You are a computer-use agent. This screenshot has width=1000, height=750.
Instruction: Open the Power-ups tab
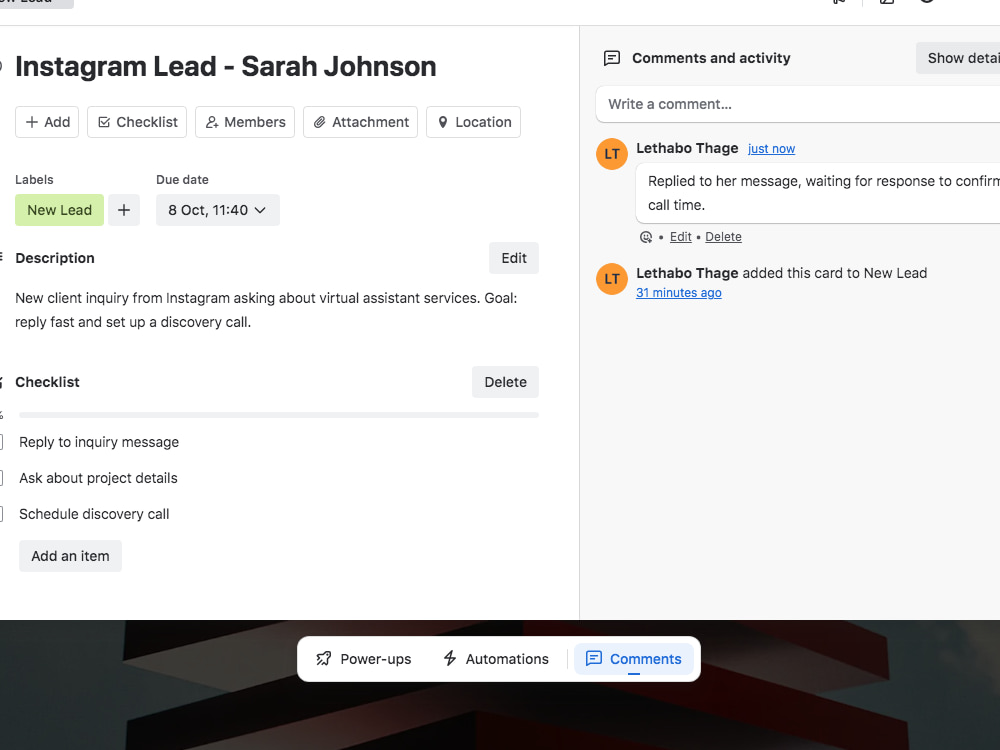pyautogui.click(x=364, y=659)
